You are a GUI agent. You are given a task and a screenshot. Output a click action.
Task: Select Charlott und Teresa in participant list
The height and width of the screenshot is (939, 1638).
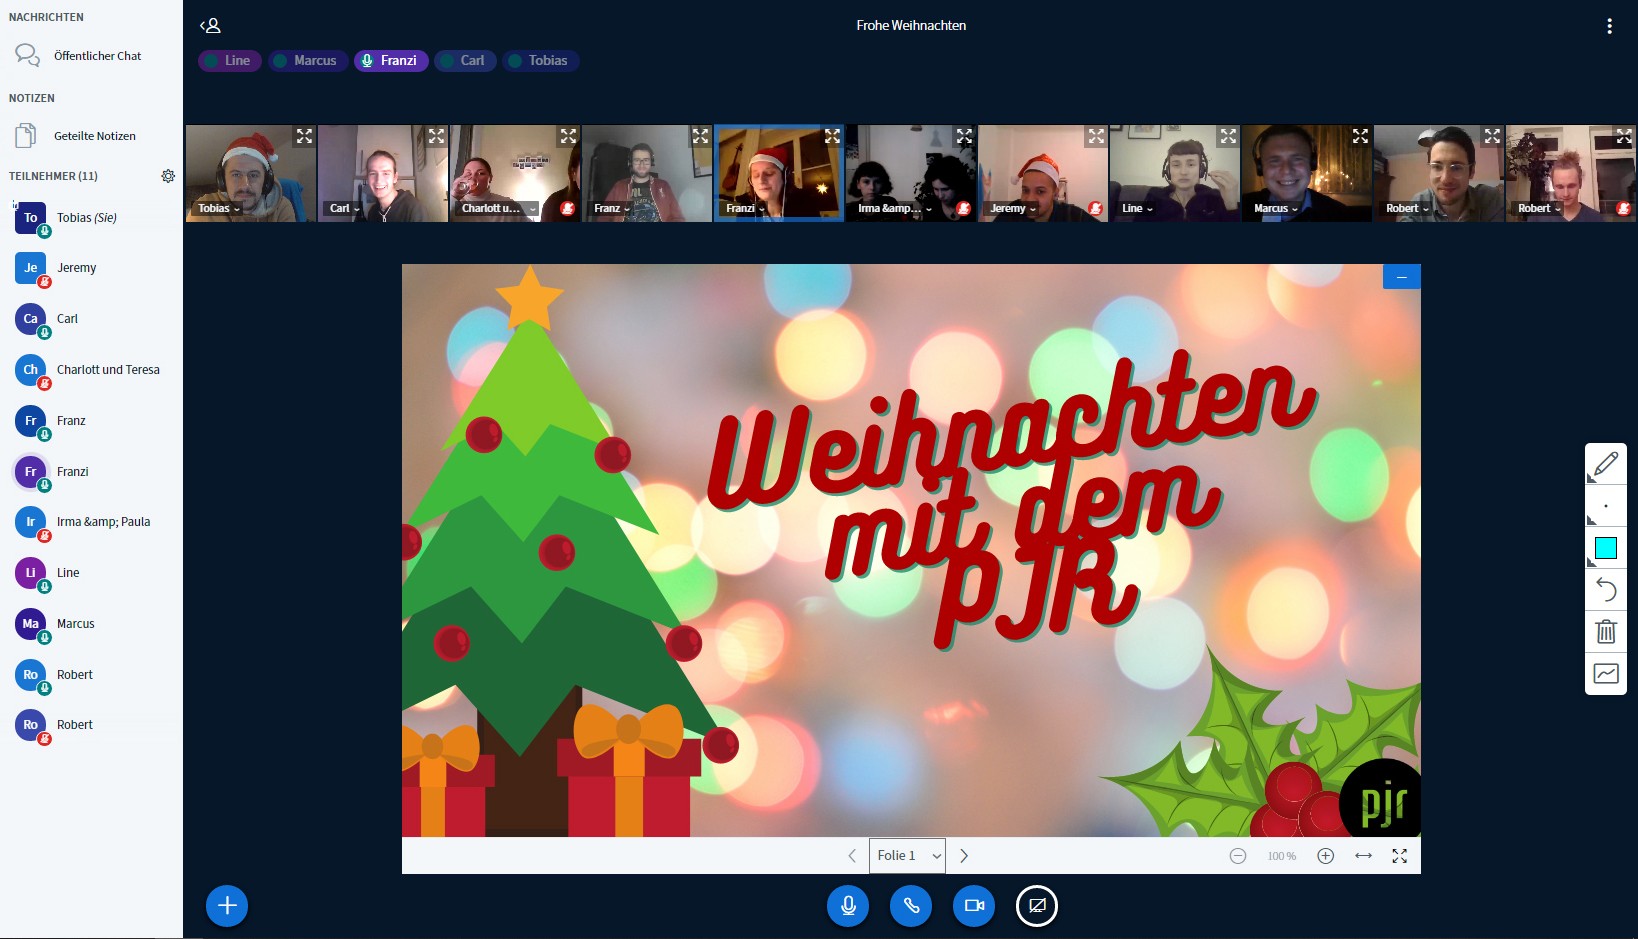108,370
